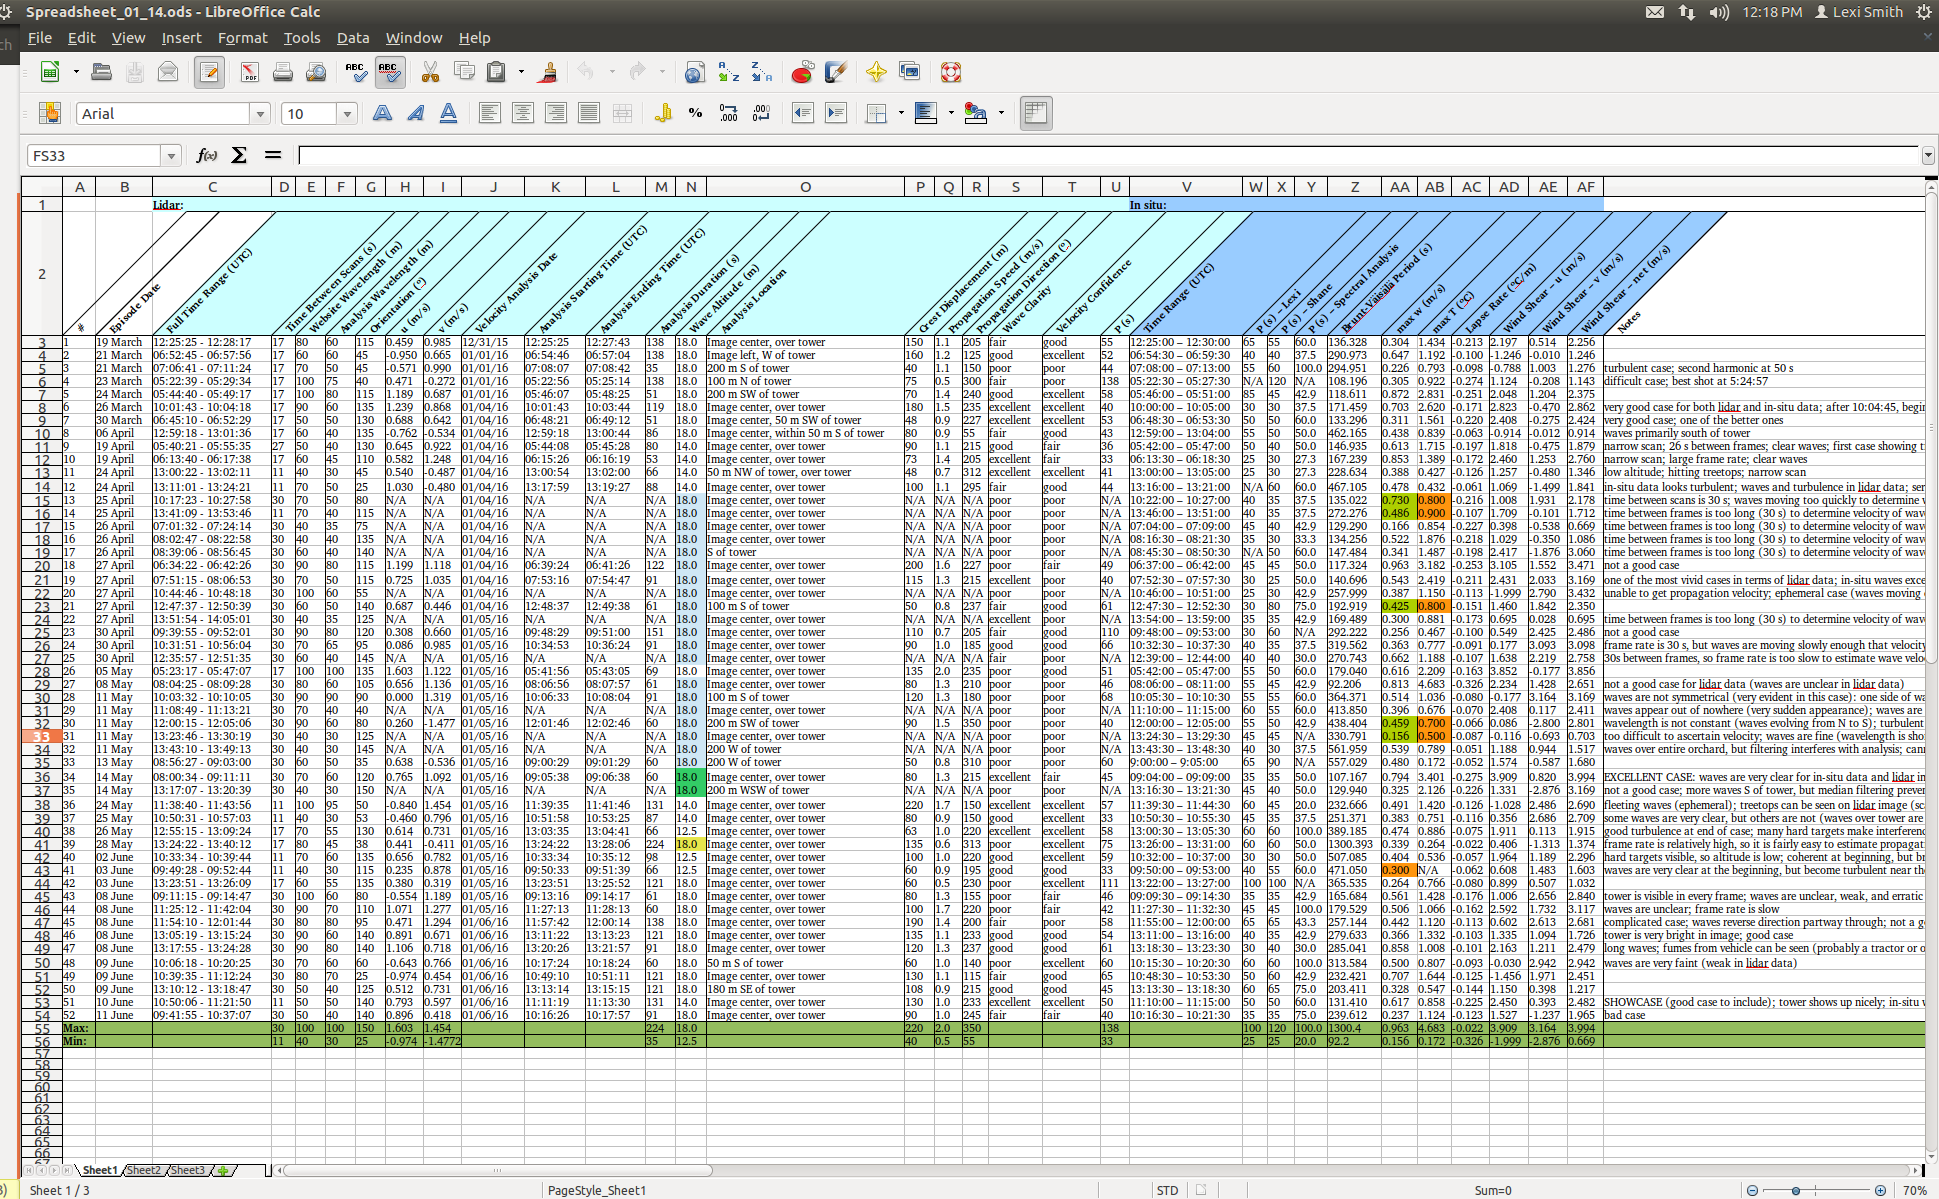Click the New spreadsheet icon
Image resolution: width=1939 pixels, height=1199 pixels.
click(x=50, y=72)
